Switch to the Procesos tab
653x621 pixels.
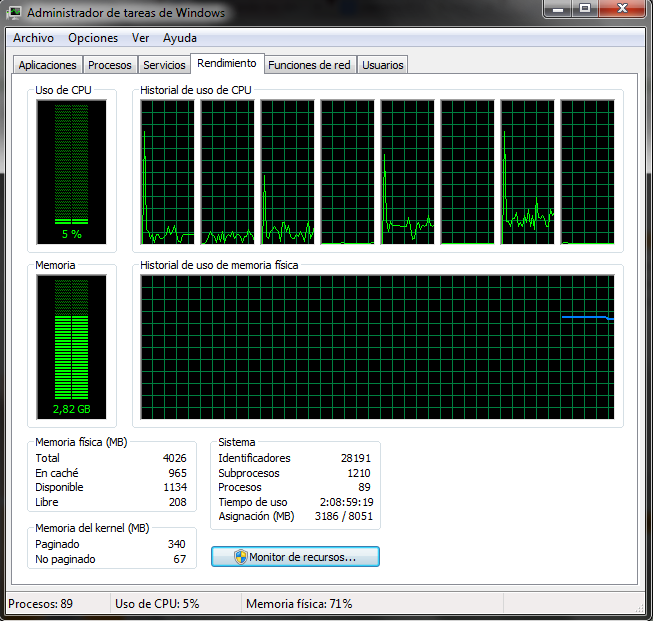point(110,65)
